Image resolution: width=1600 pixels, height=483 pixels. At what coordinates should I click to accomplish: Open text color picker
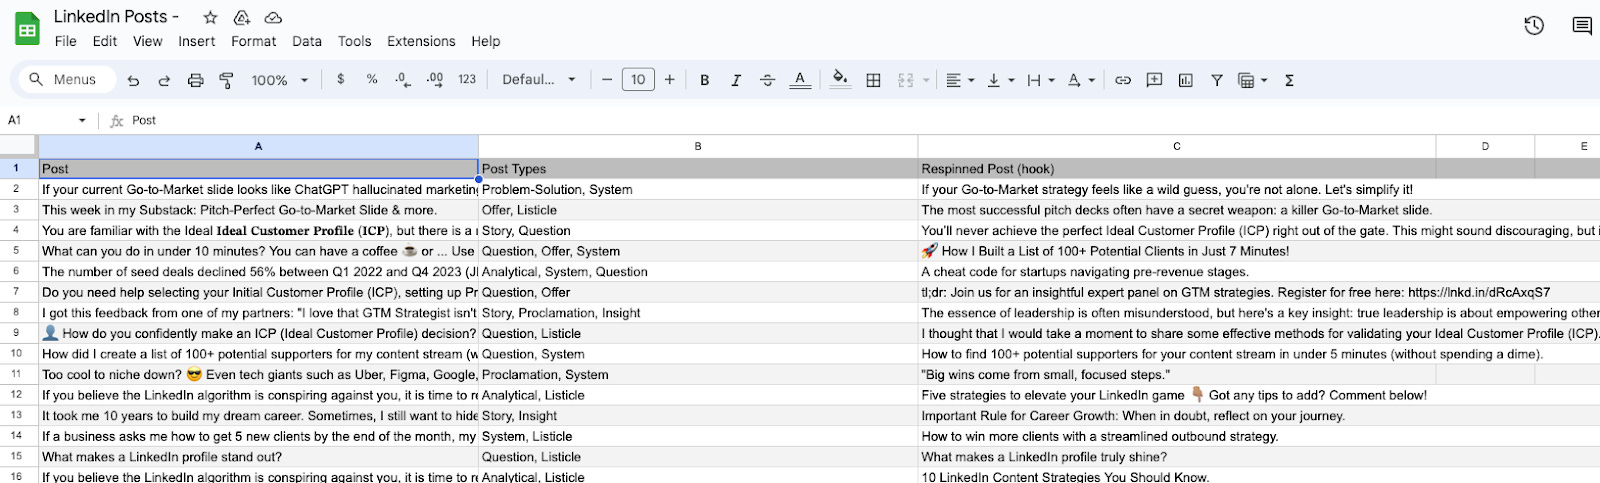(x=799, y=80)
